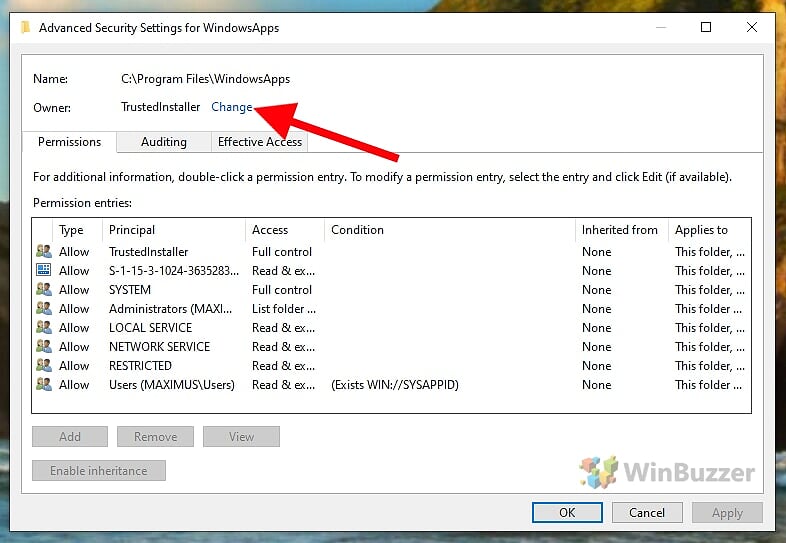Select the LOCAL SERVICE principal entry

tap(150, 328)
